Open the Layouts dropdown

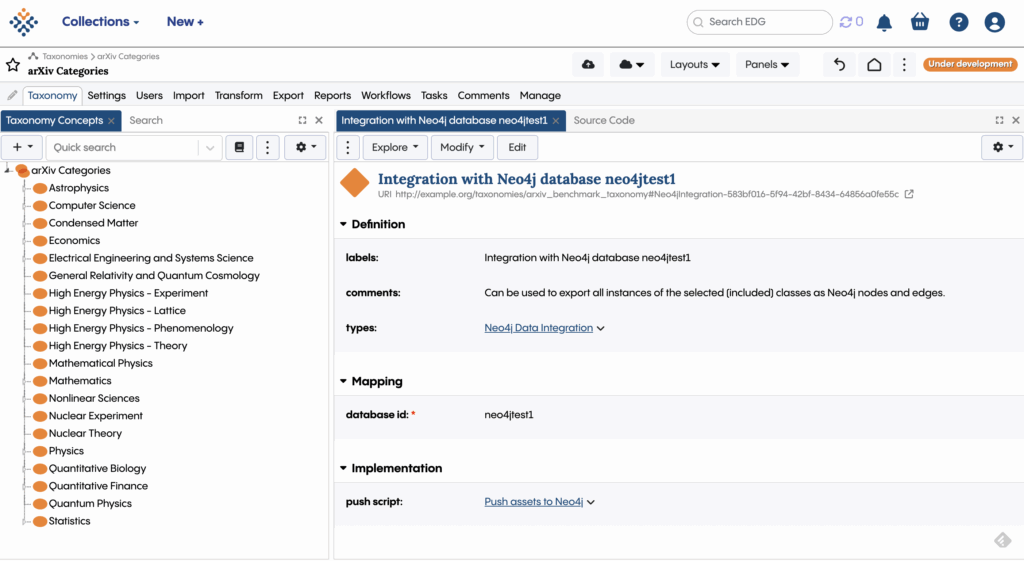pos(694,65)
